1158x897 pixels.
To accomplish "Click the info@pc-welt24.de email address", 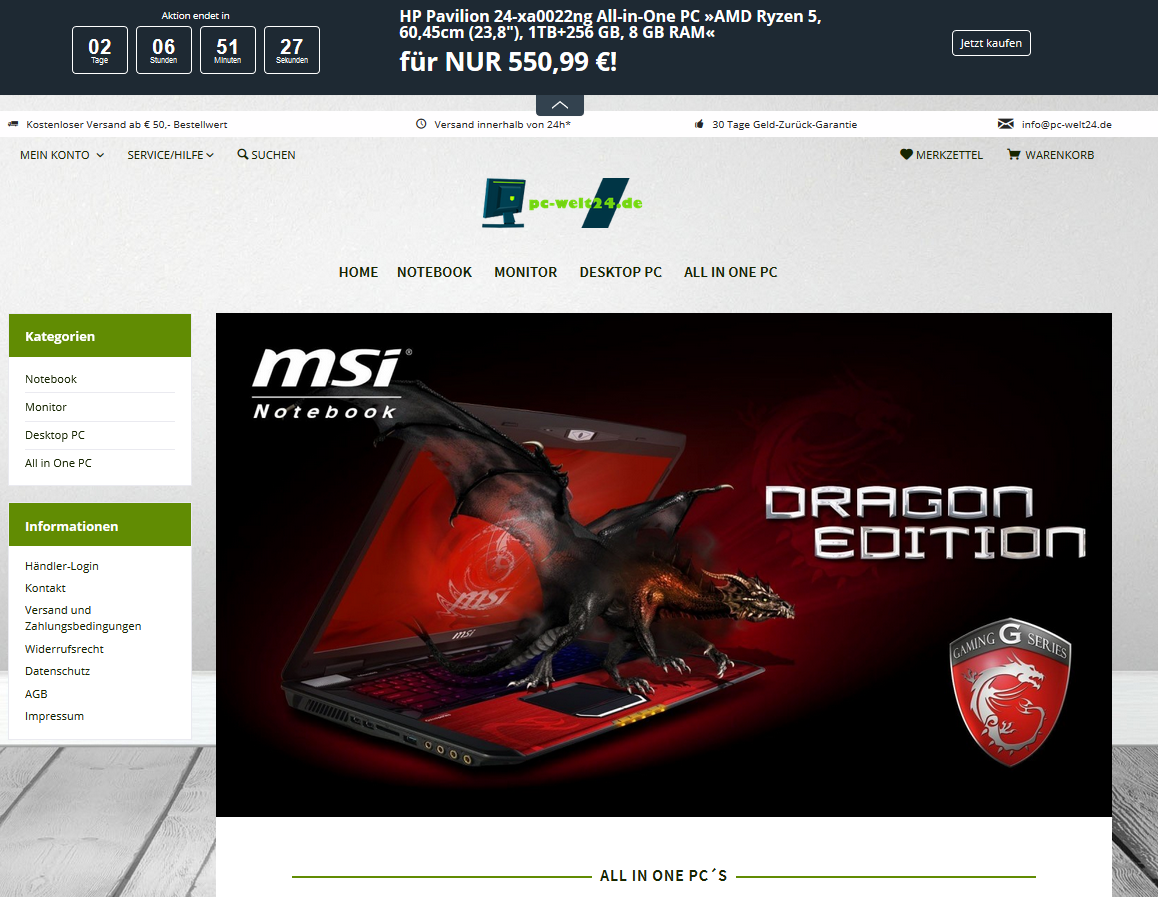I will pyautogui.click(x=1066, y=124).
